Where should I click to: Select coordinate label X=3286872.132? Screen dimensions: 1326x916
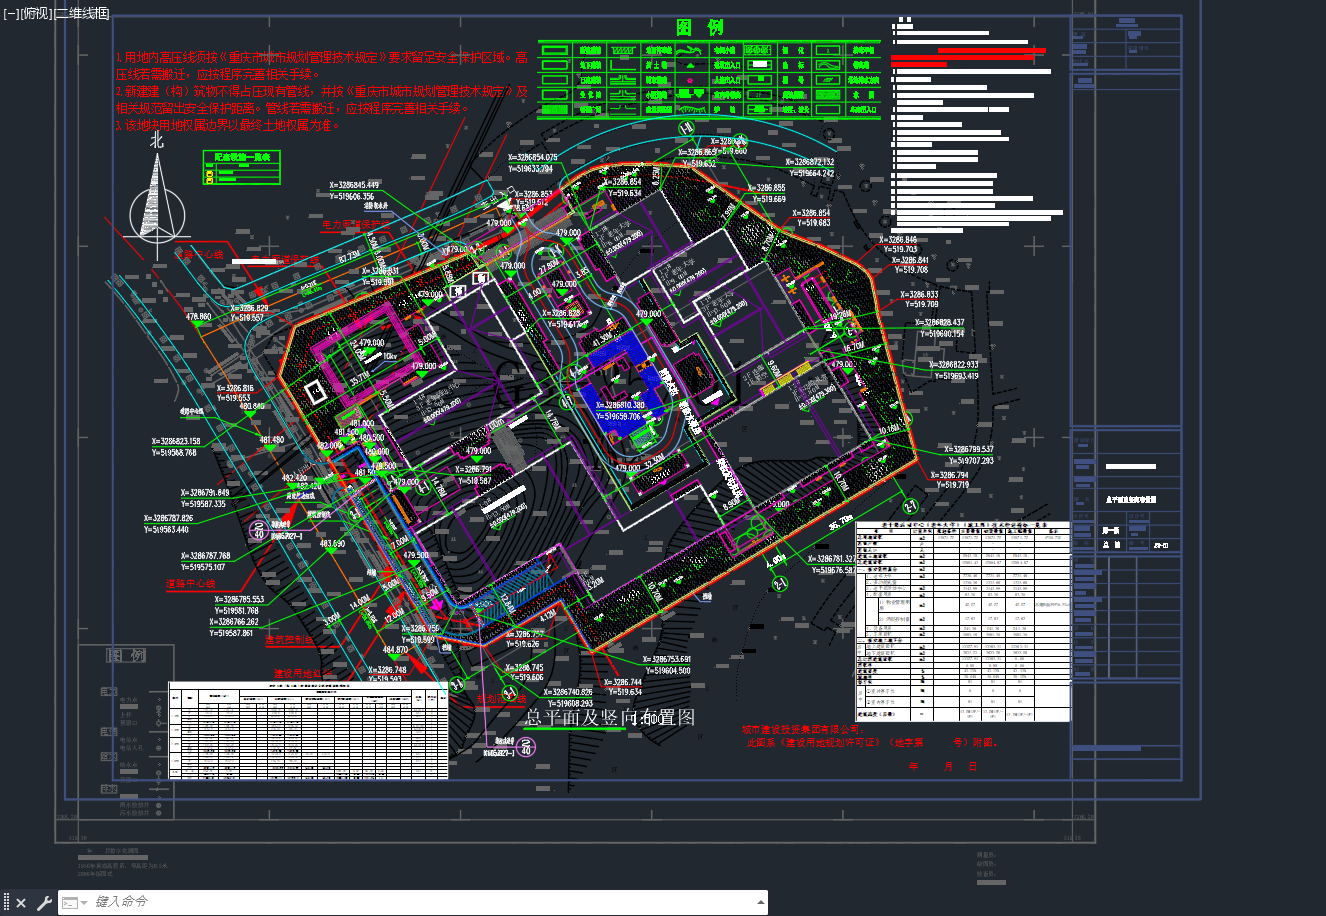[810, 162]
